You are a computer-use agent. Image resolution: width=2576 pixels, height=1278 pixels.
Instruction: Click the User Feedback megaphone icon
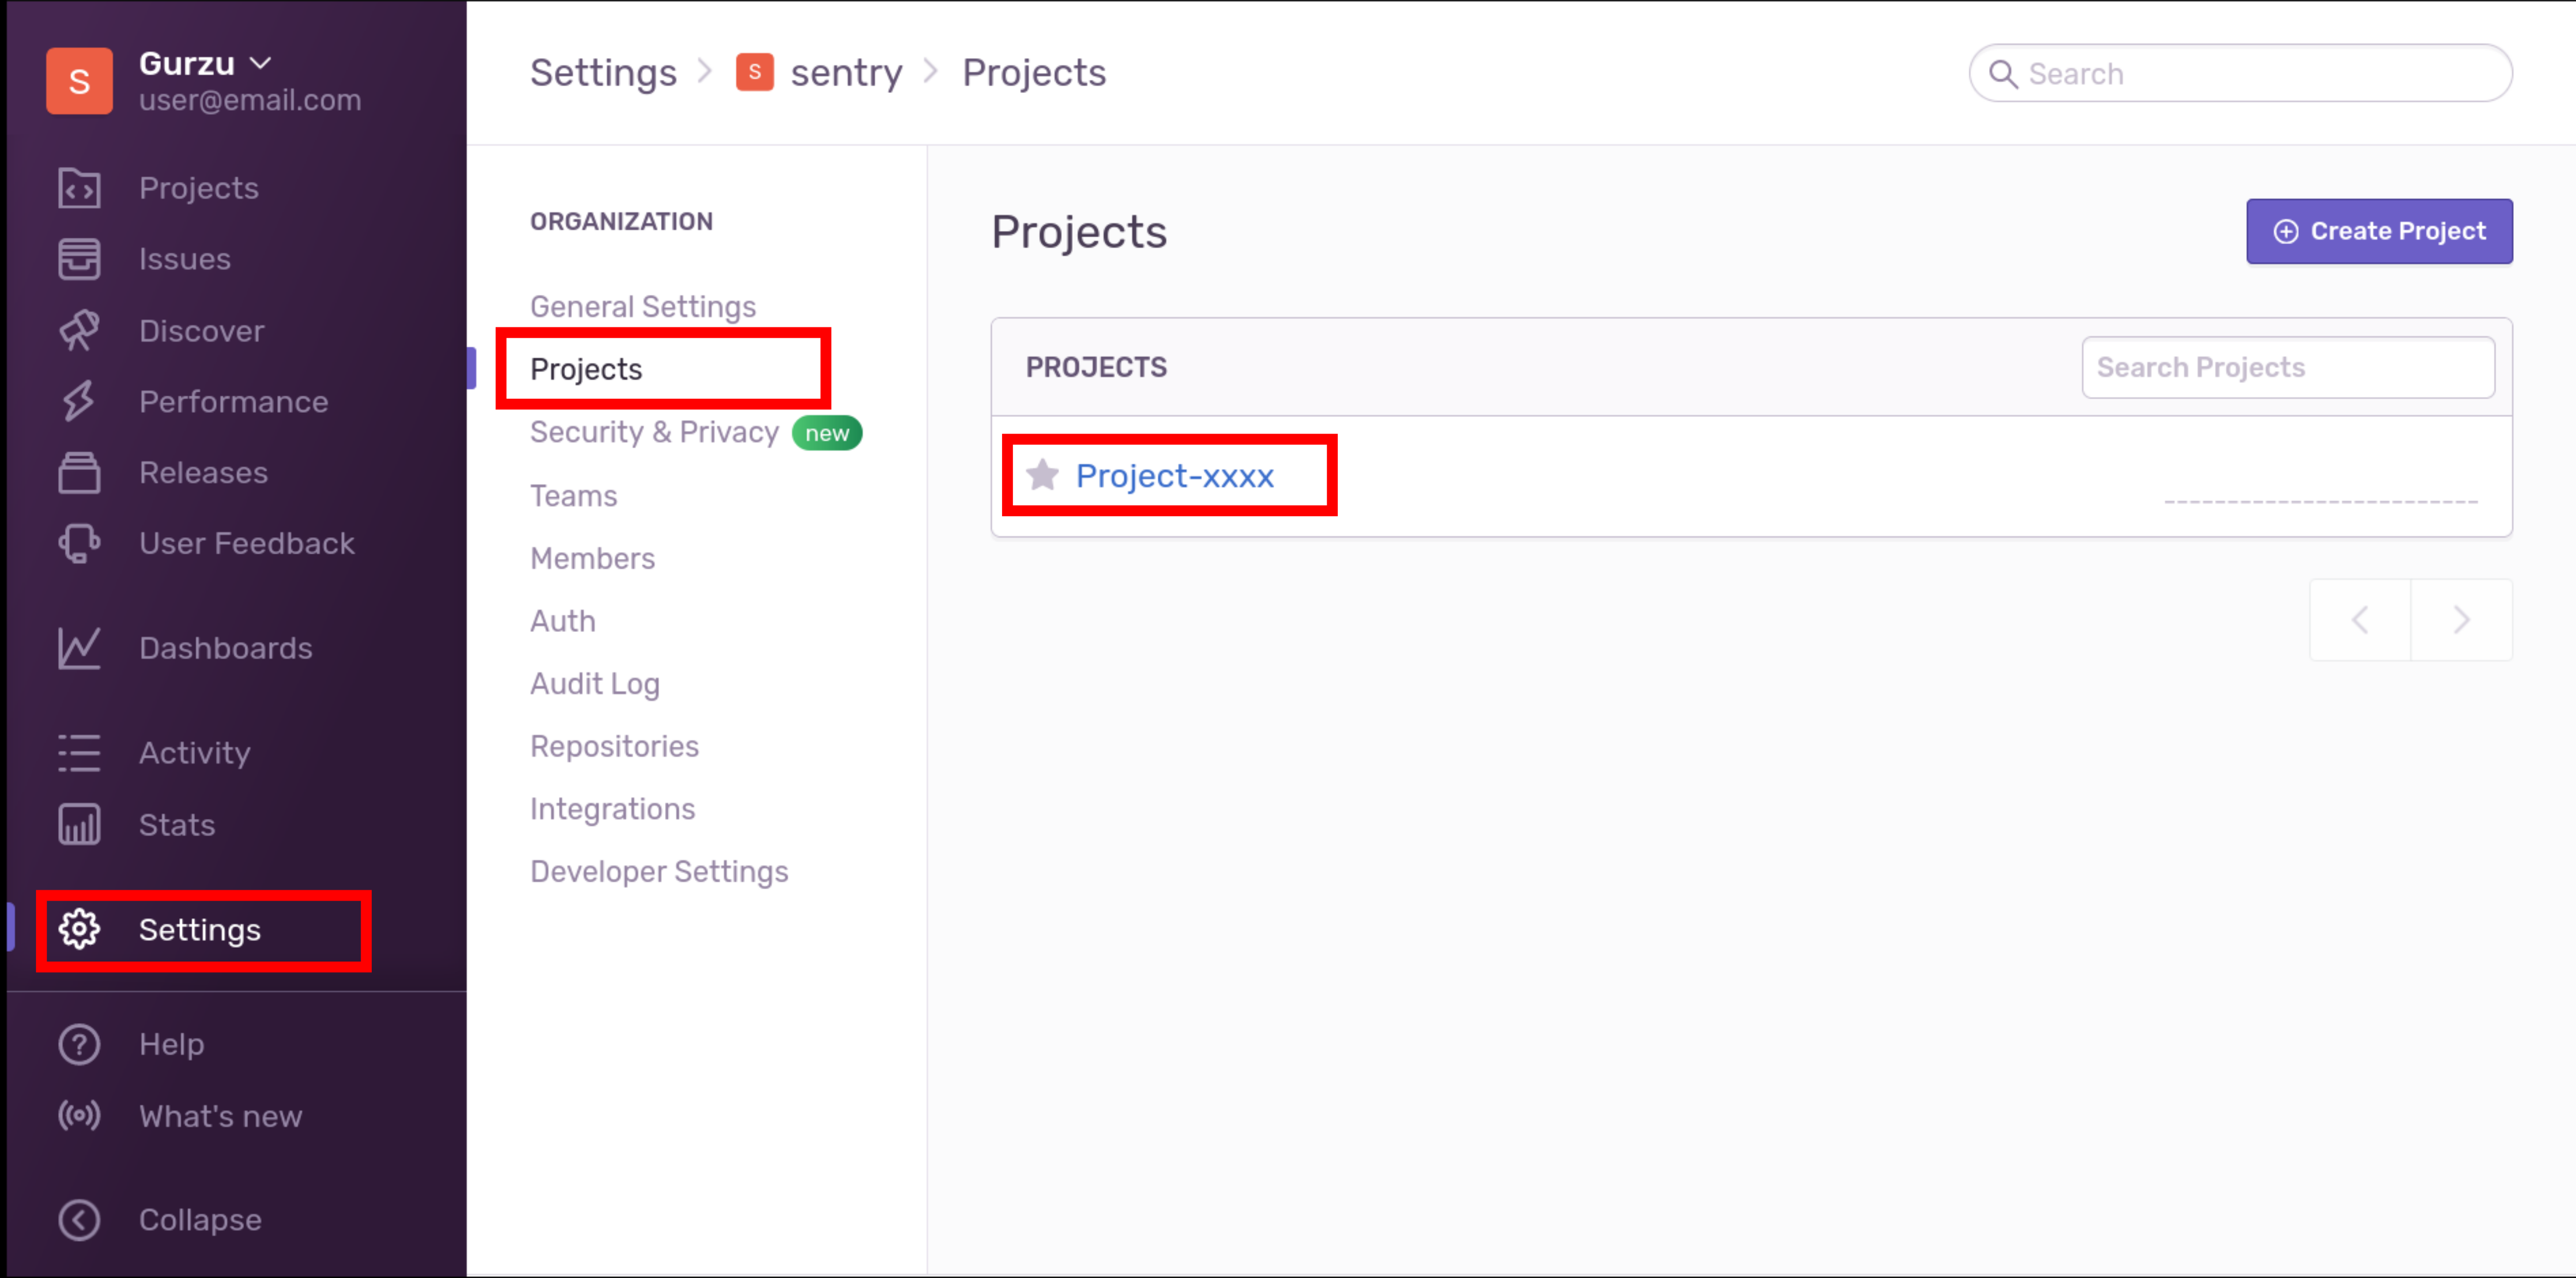point(79,544)
